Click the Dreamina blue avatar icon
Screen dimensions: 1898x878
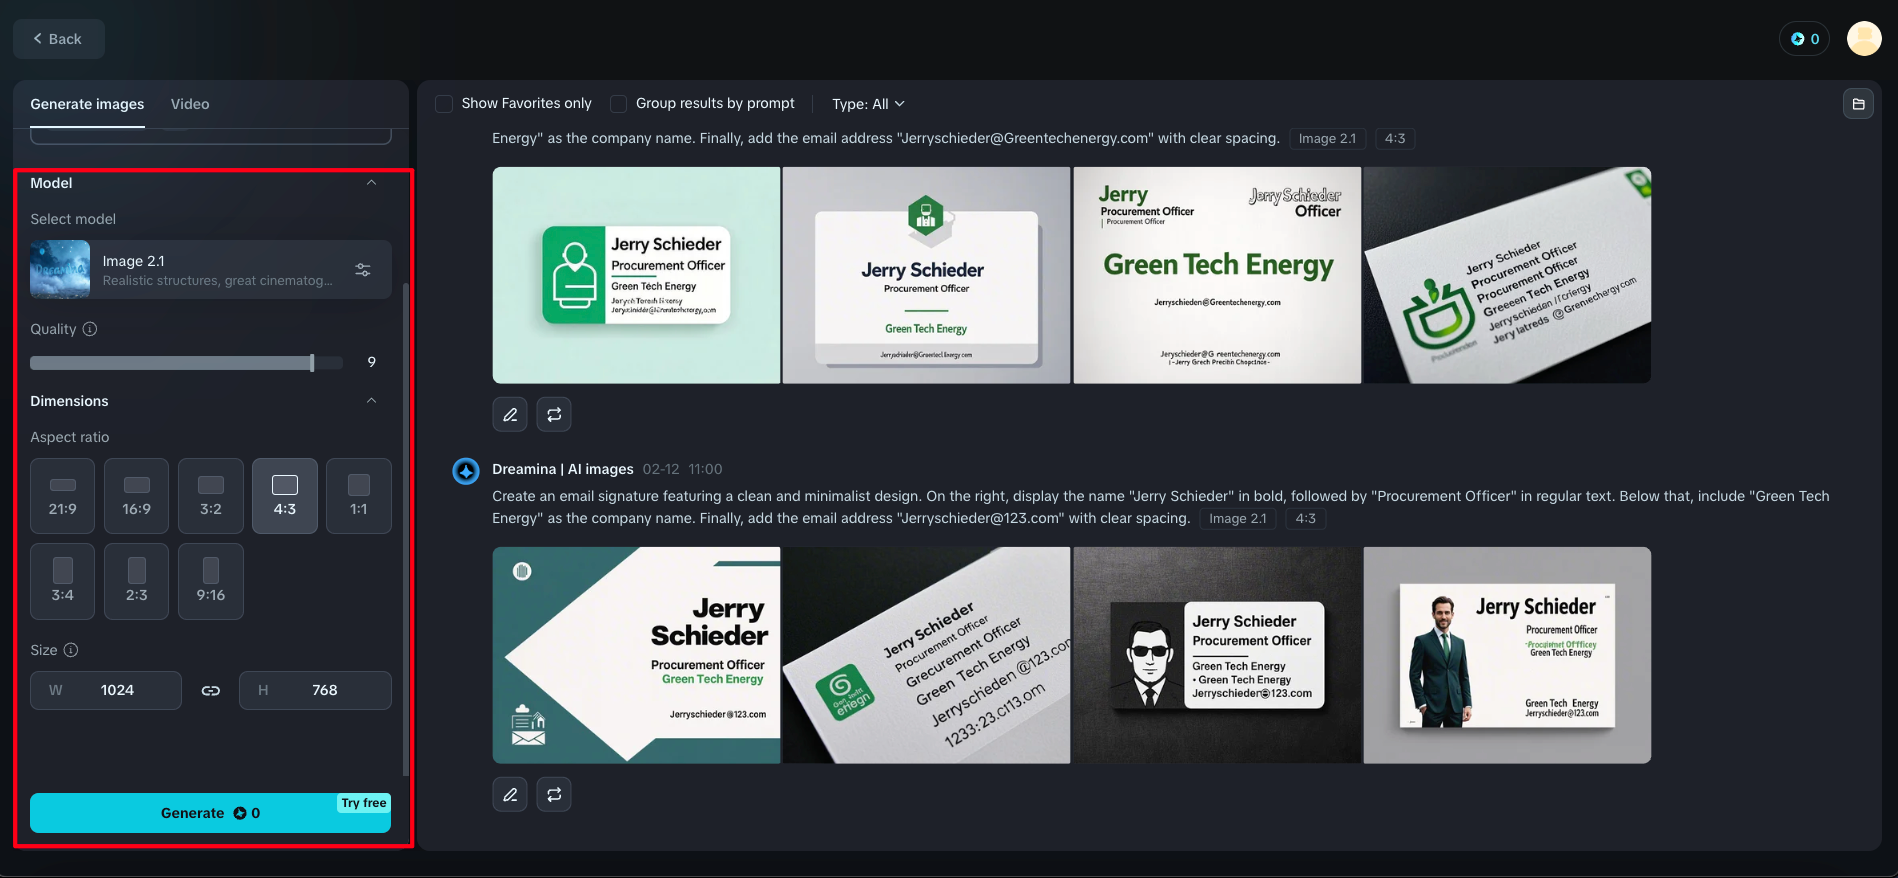pyautogui.click(x=466, y=471)
